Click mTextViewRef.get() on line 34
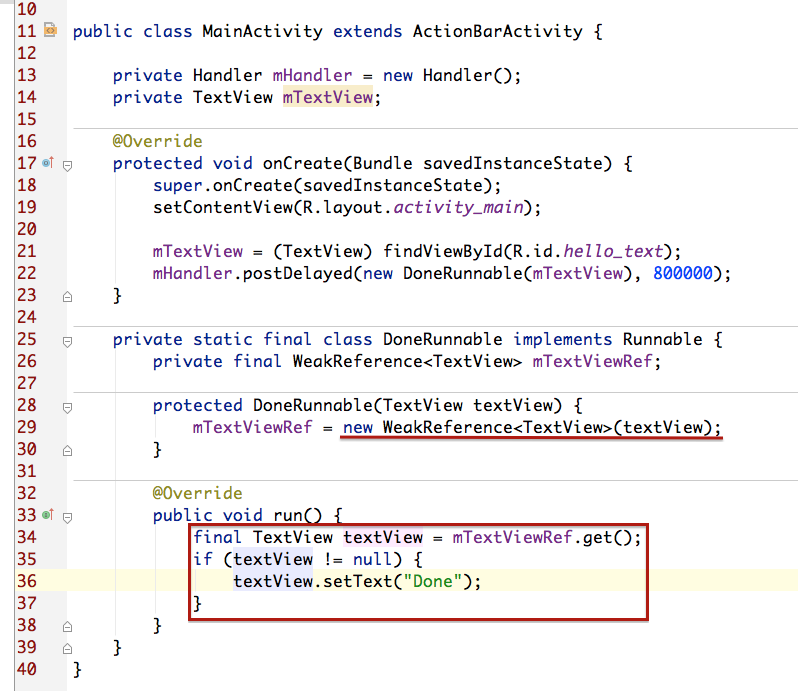Screen dimensions: 798x691 coord(542,537)
